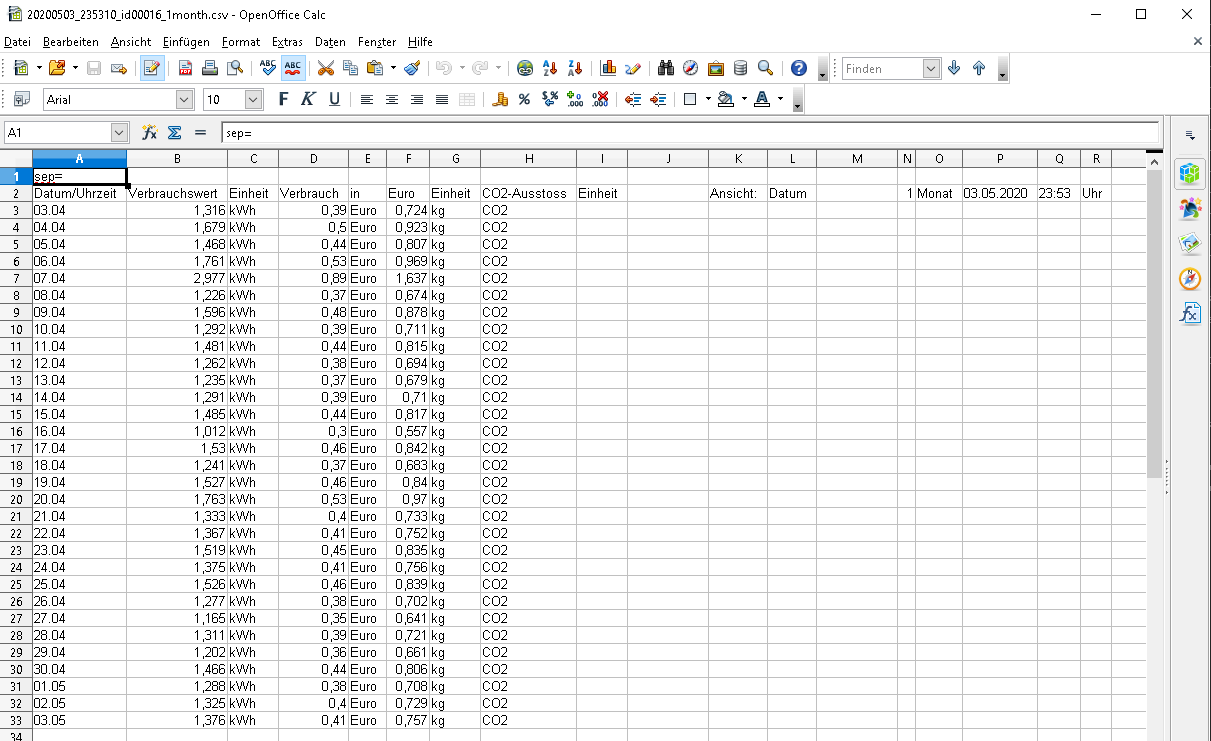Toggle automatic spellcheck

pyautogui.click(x=291, y=68)
